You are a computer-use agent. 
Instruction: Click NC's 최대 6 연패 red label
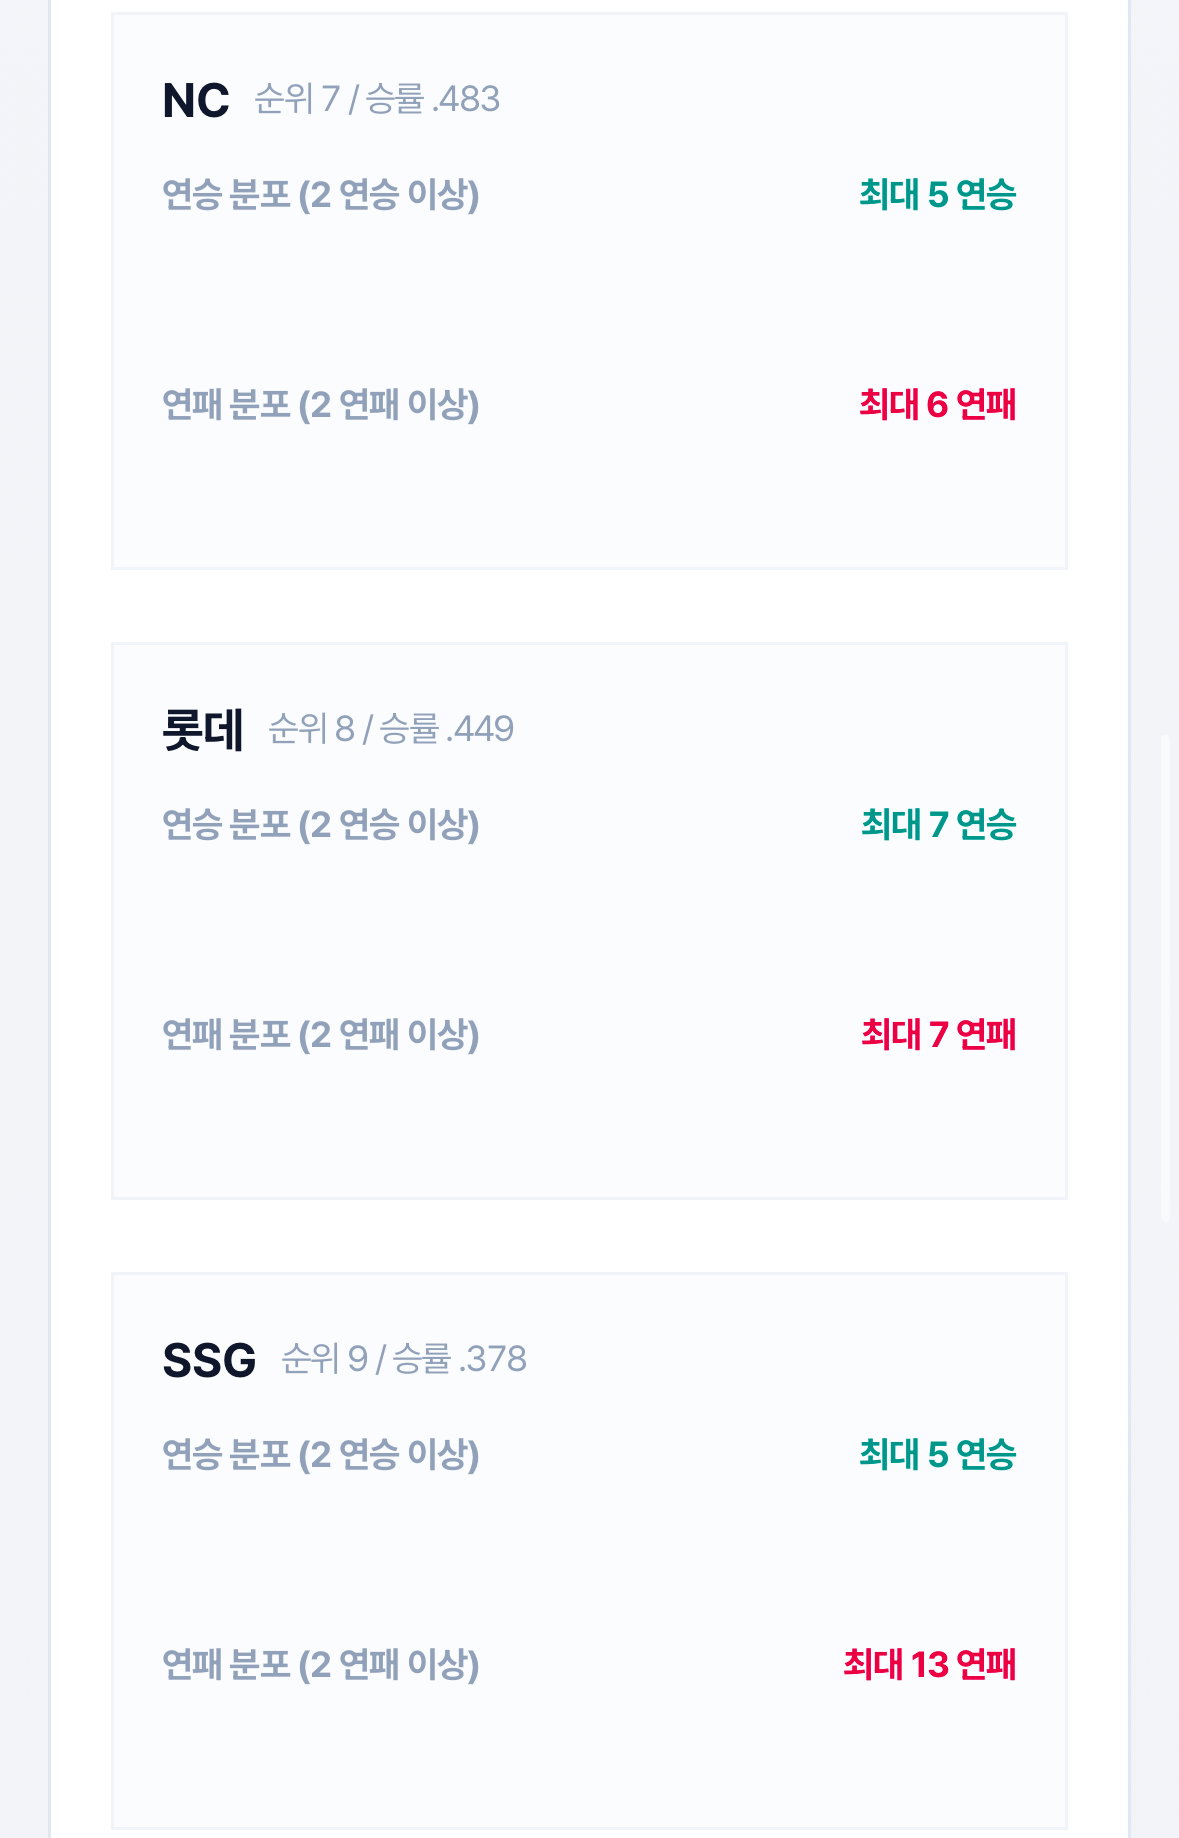point(937,404)
